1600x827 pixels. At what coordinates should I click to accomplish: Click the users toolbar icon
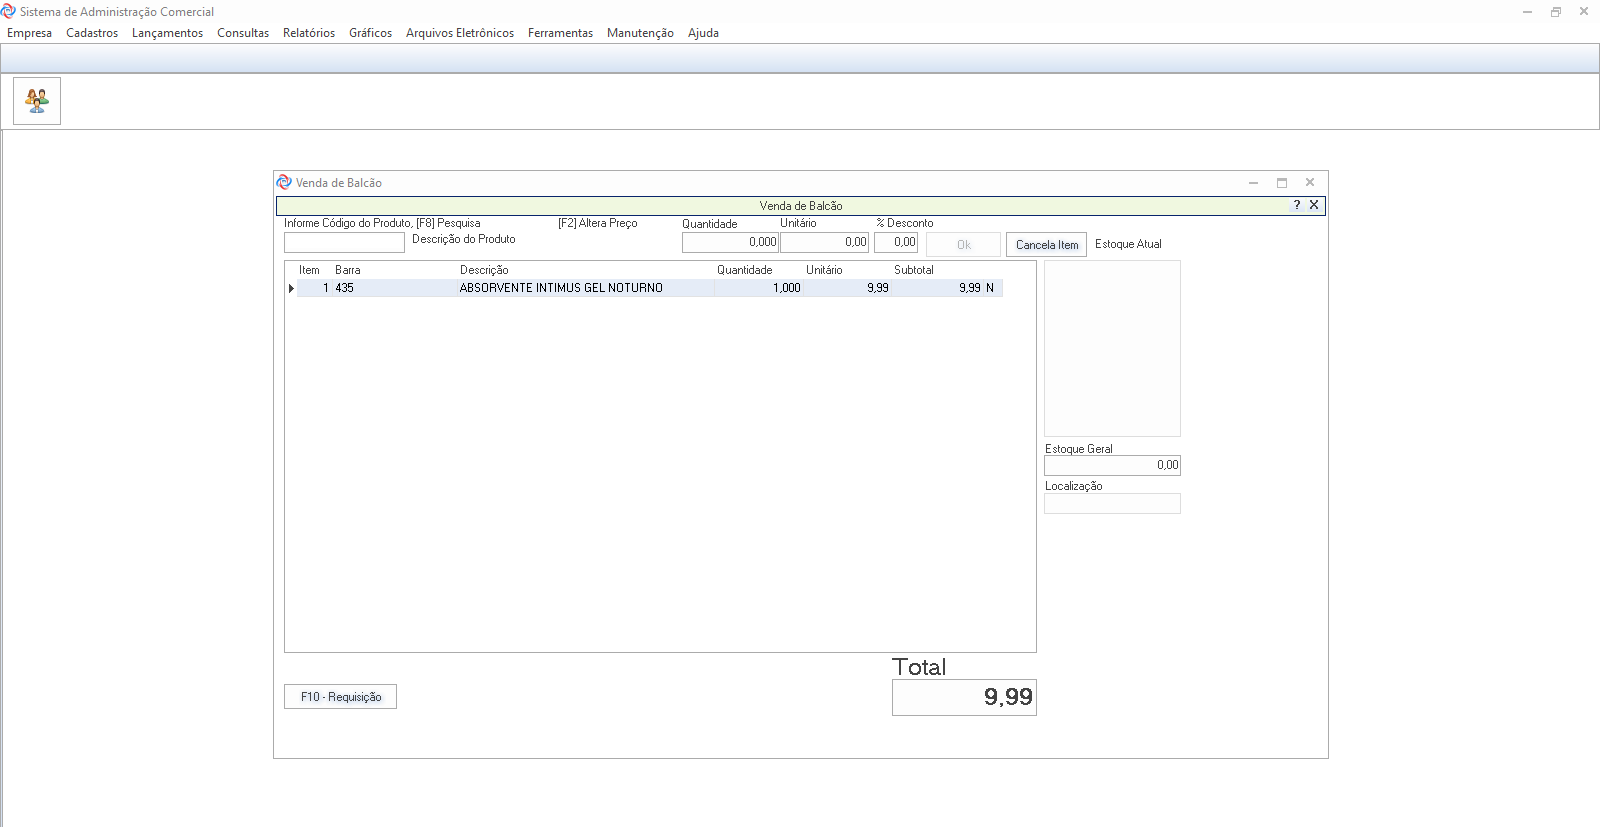37,101
